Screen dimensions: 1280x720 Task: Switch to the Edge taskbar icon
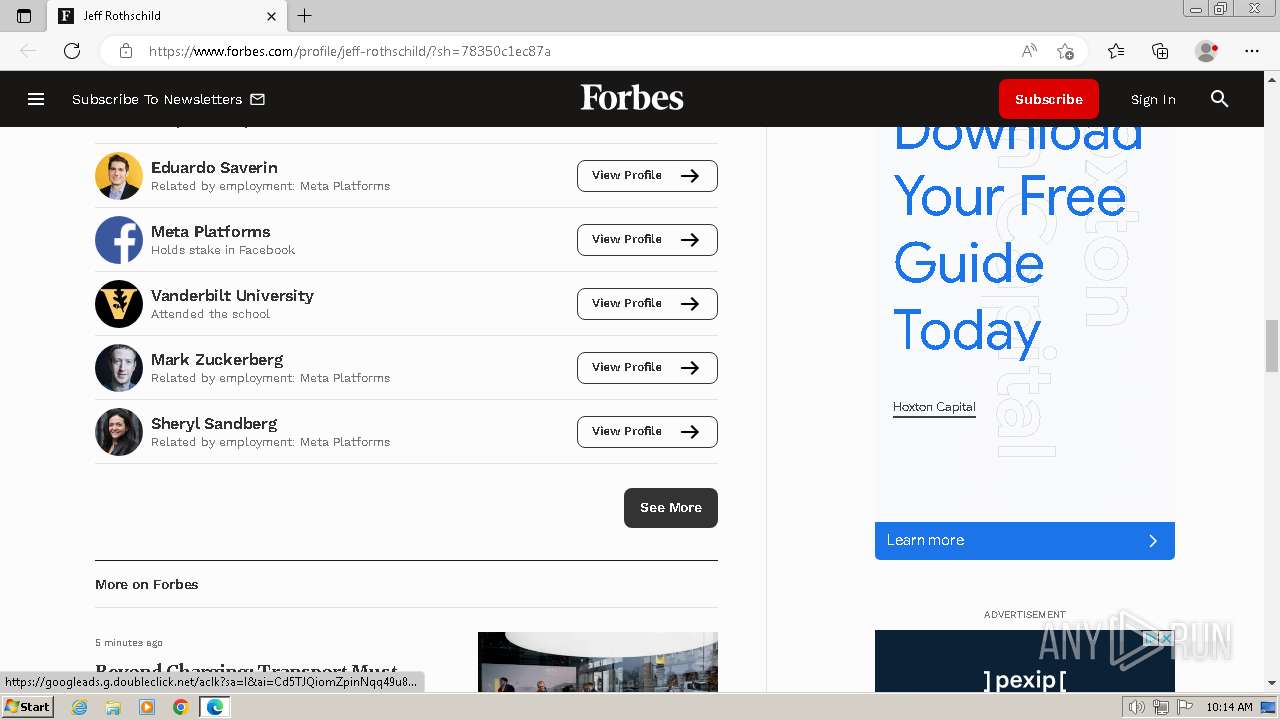214,707
